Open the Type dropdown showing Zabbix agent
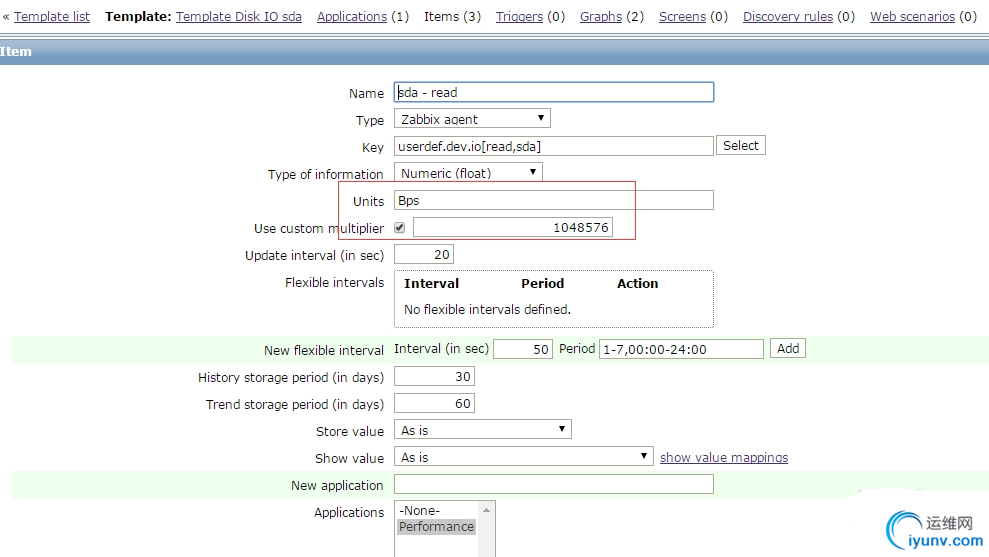 tap(472, 119)
